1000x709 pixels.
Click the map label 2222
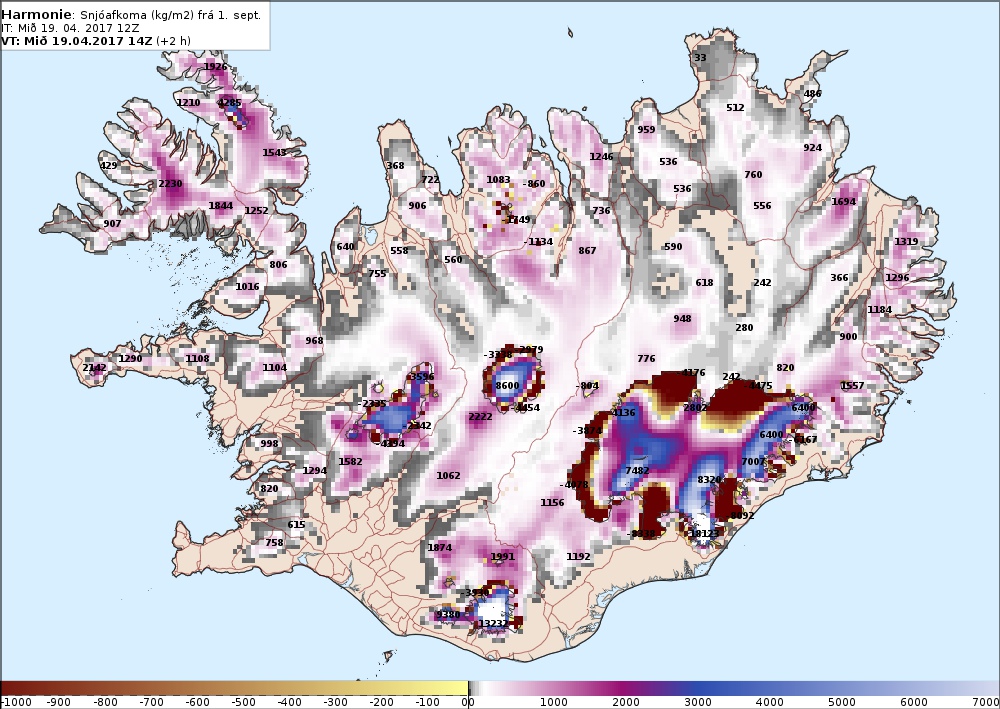pyautogui.click(x=480, y=416)
